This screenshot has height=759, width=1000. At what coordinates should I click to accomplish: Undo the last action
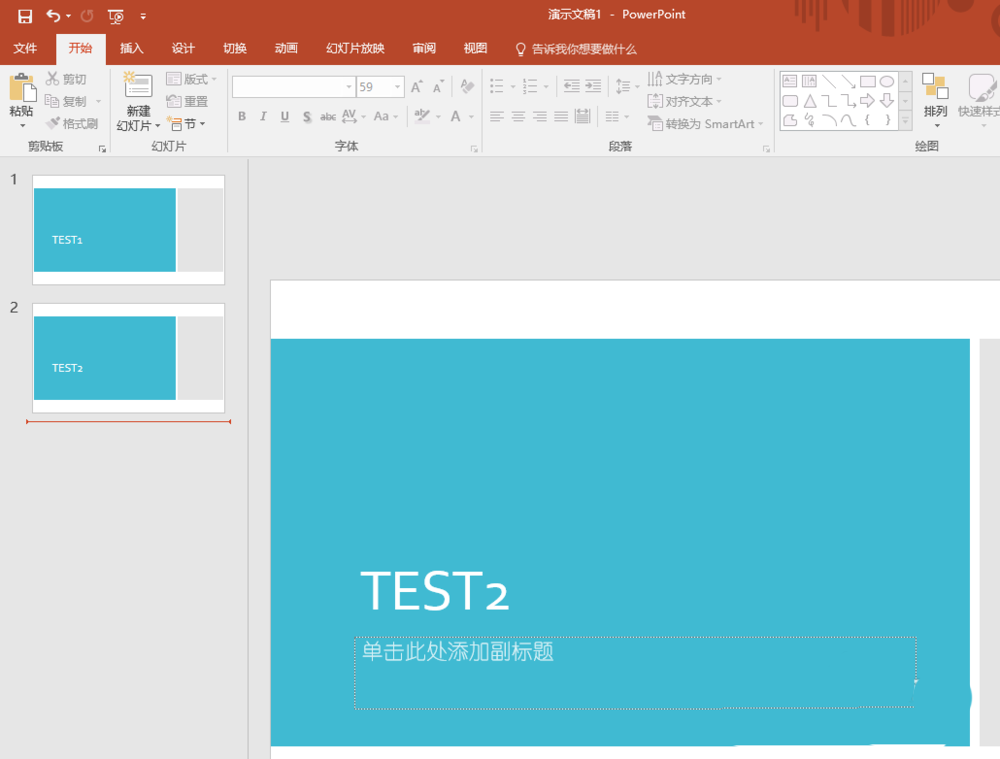point(54,16)
